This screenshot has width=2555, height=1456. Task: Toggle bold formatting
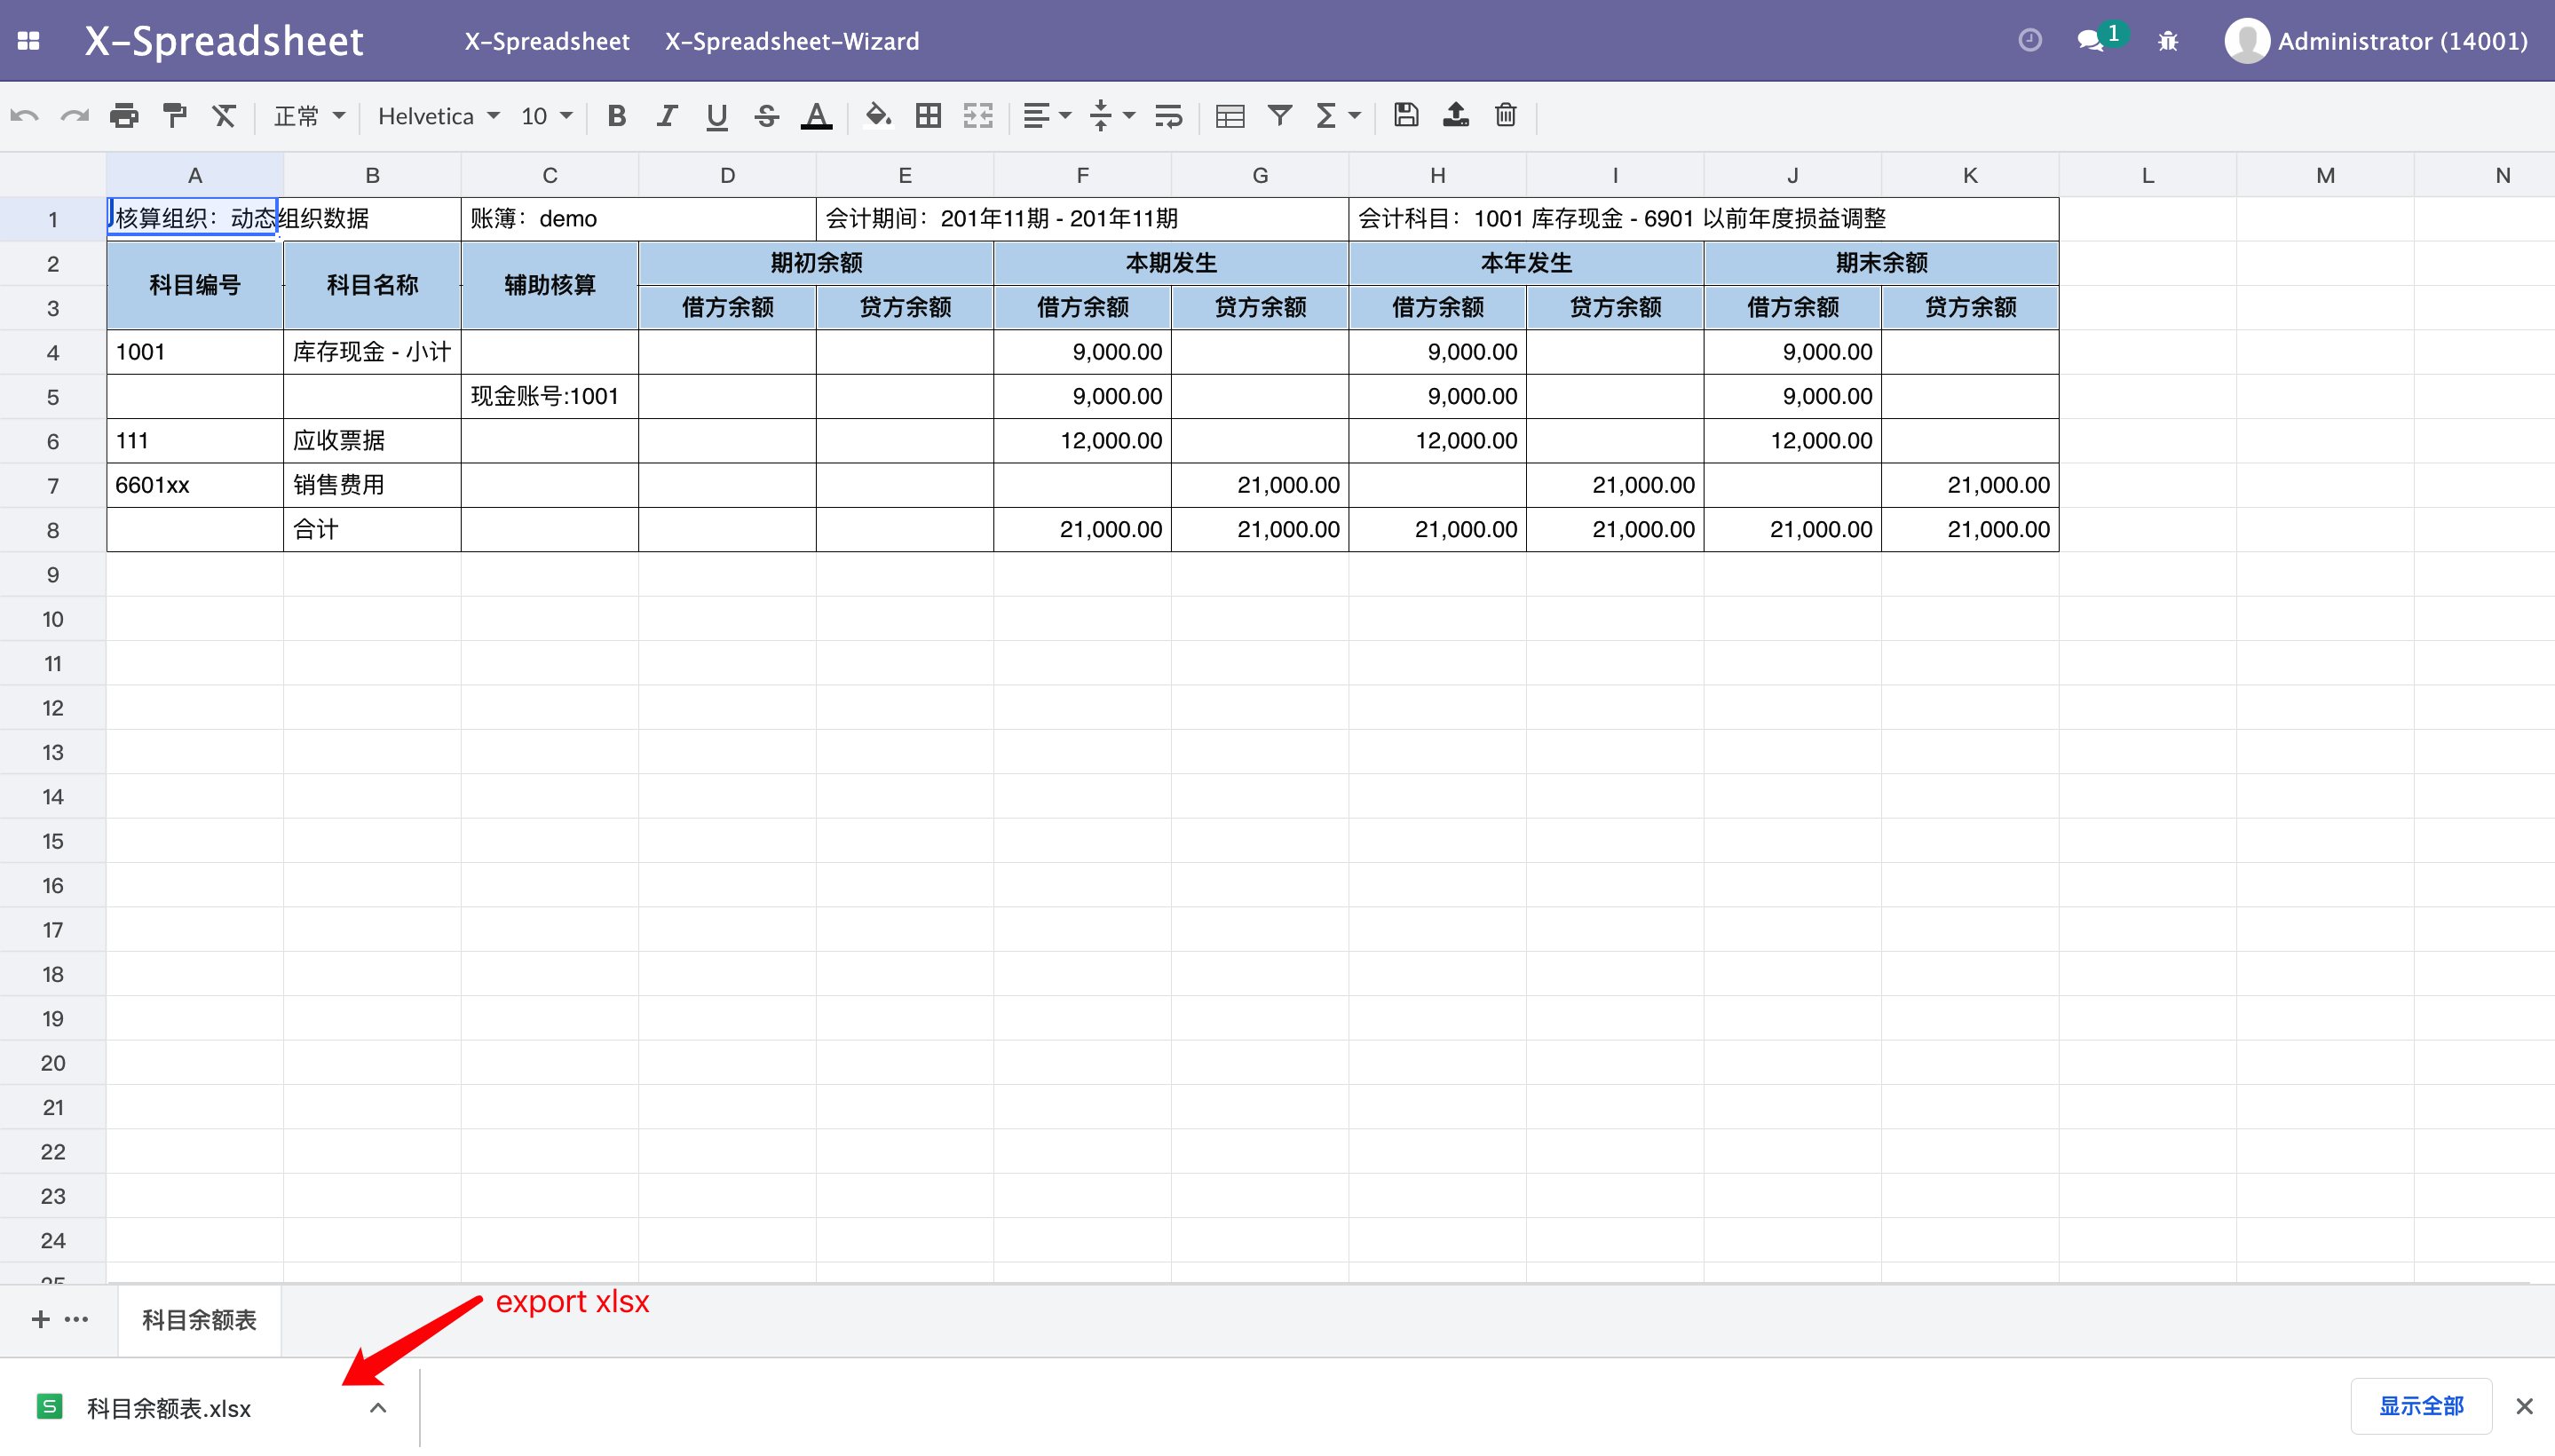coord(616,115)
